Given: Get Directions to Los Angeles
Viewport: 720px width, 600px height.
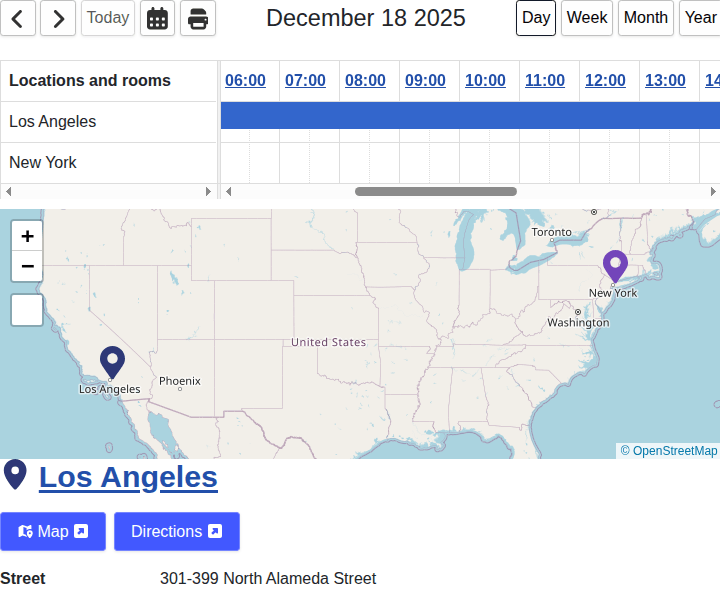Looking at the screenshot, I should [x=176, y=531].
